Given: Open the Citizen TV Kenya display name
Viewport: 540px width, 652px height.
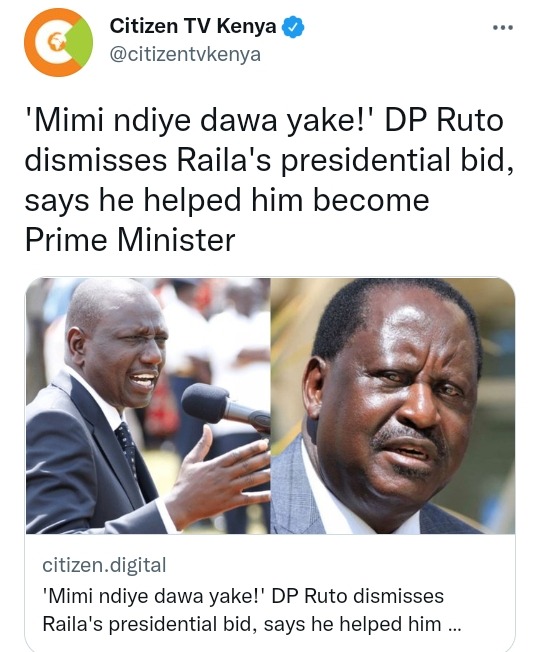Looking at the screenshot, I should pos(193,26).
